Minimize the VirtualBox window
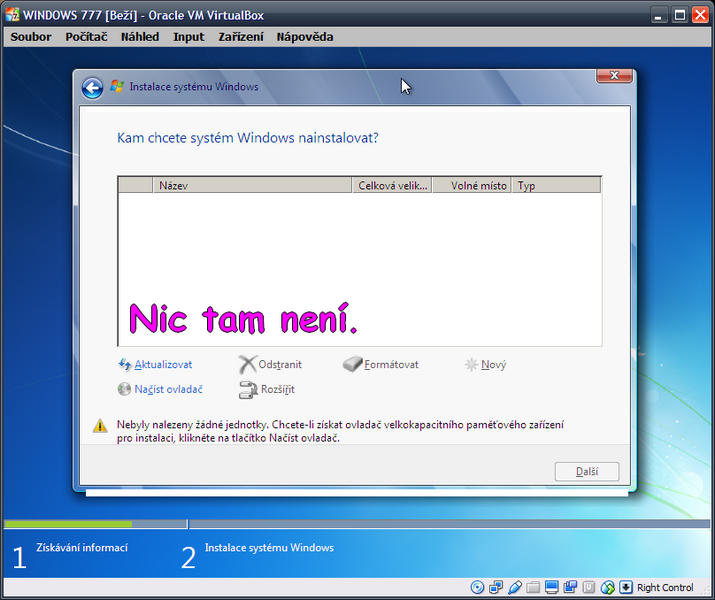The width and height of the screenshot is (715, 600). click(x=658, y=16)
